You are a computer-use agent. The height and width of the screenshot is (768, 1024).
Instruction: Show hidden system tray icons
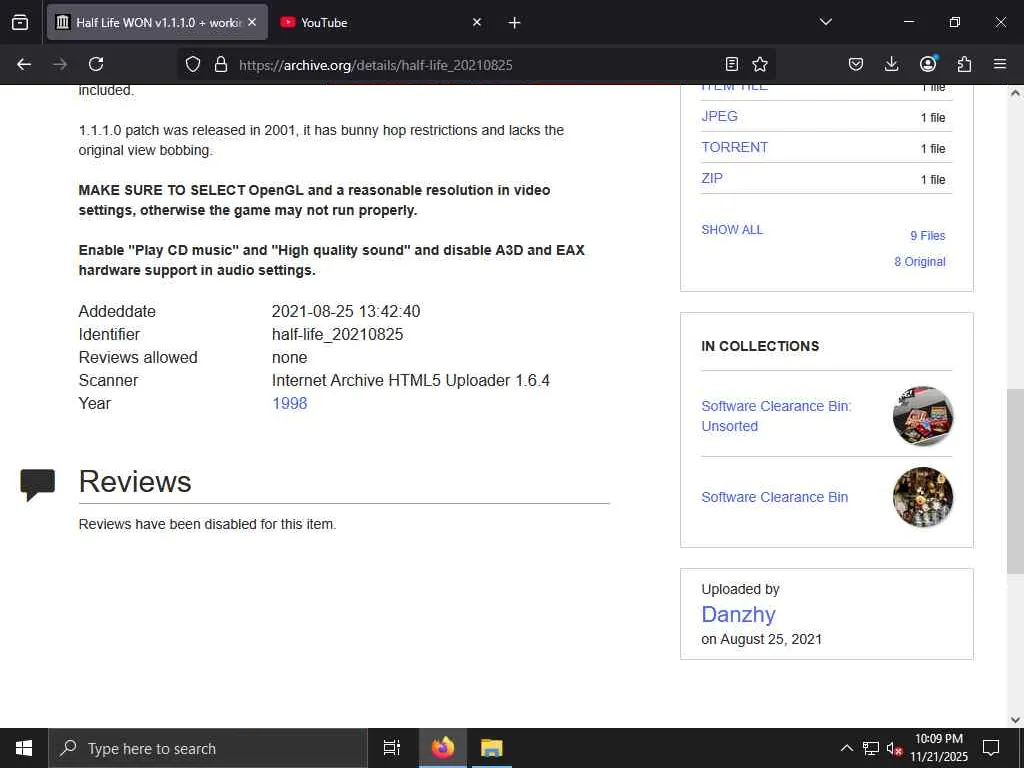[x=846, y=748]
